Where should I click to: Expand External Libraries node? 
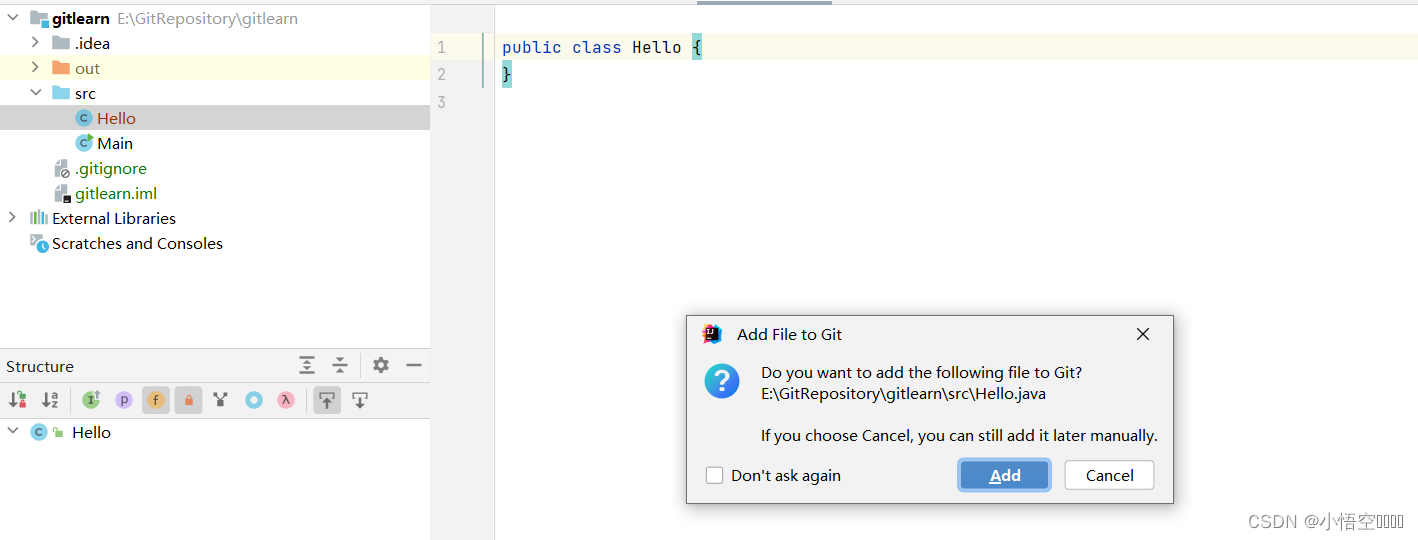[12, 218]
